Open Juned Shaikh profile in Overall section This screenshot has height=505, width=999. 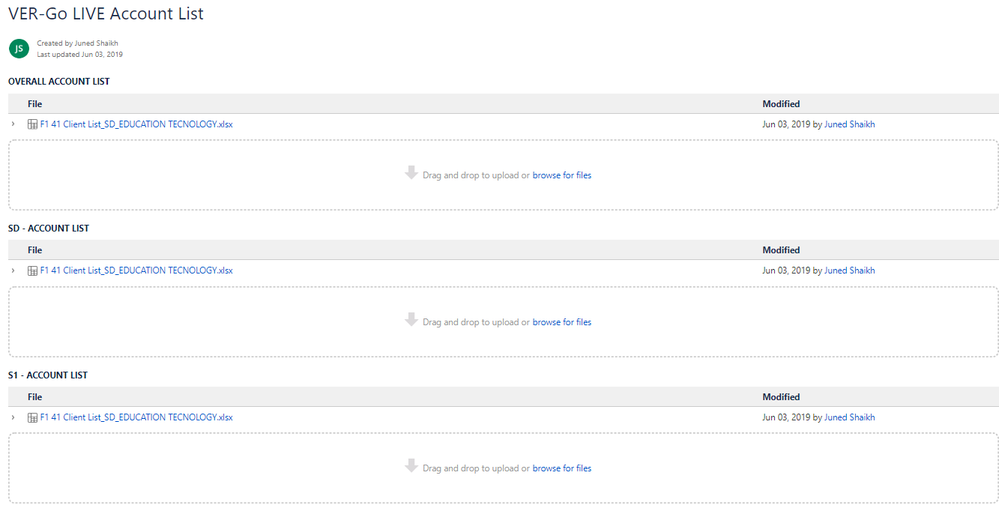coord(849,124)
